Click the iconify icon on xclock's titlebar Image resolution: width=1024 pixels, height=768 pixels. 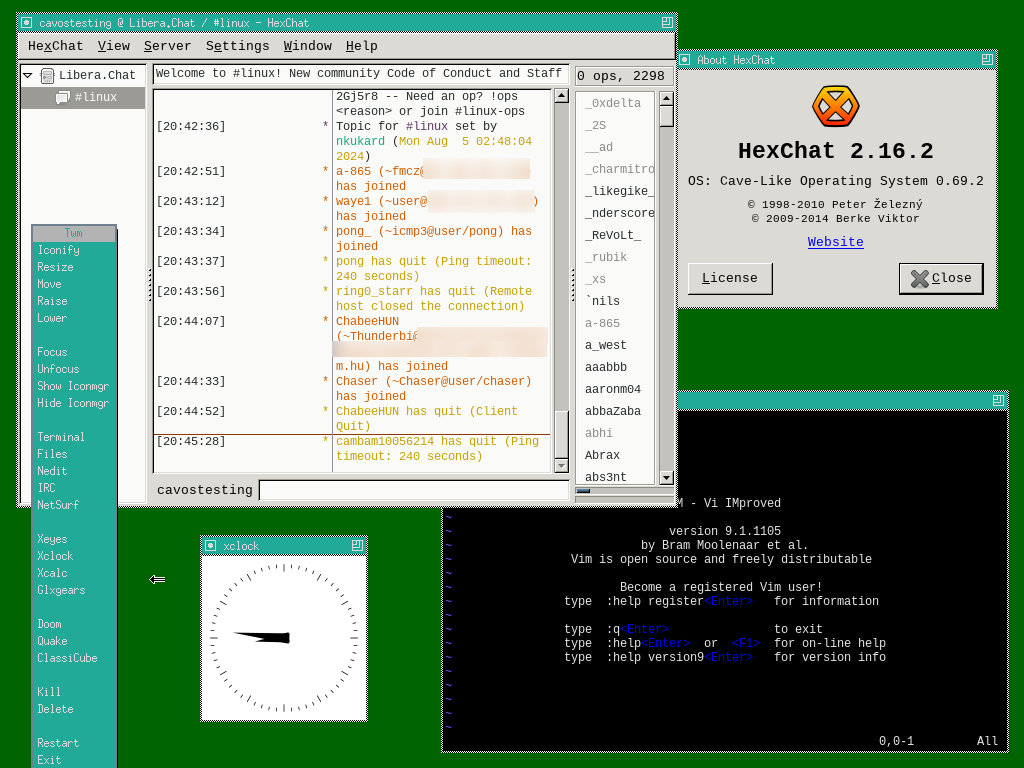[212, 545]
